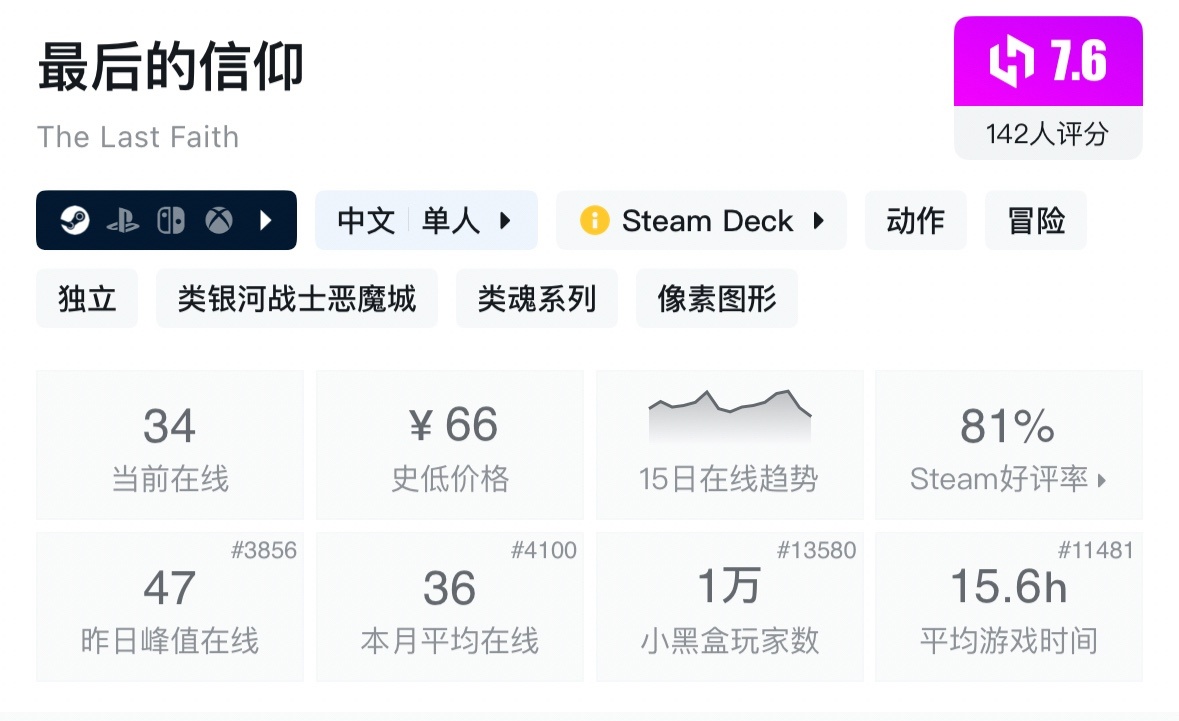
Task: Open the 142人评分 rating count
Action: [x=1047, y=134]
